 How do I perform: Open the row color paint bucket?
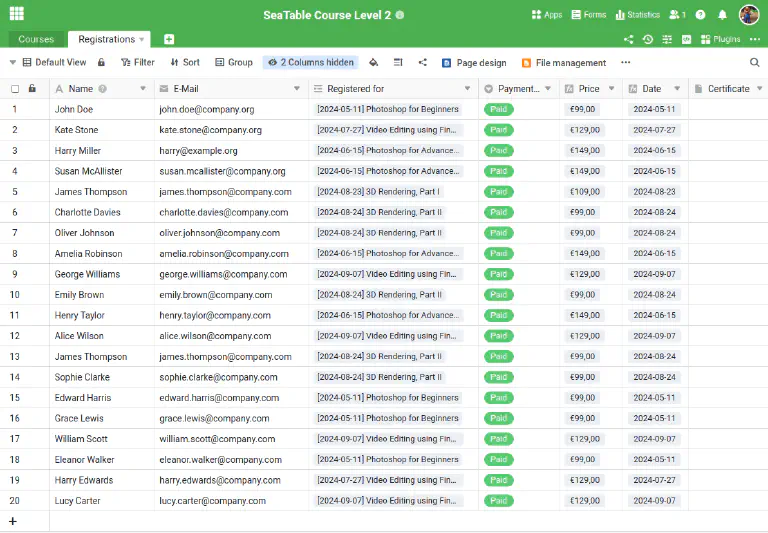(x=374, y=62)
